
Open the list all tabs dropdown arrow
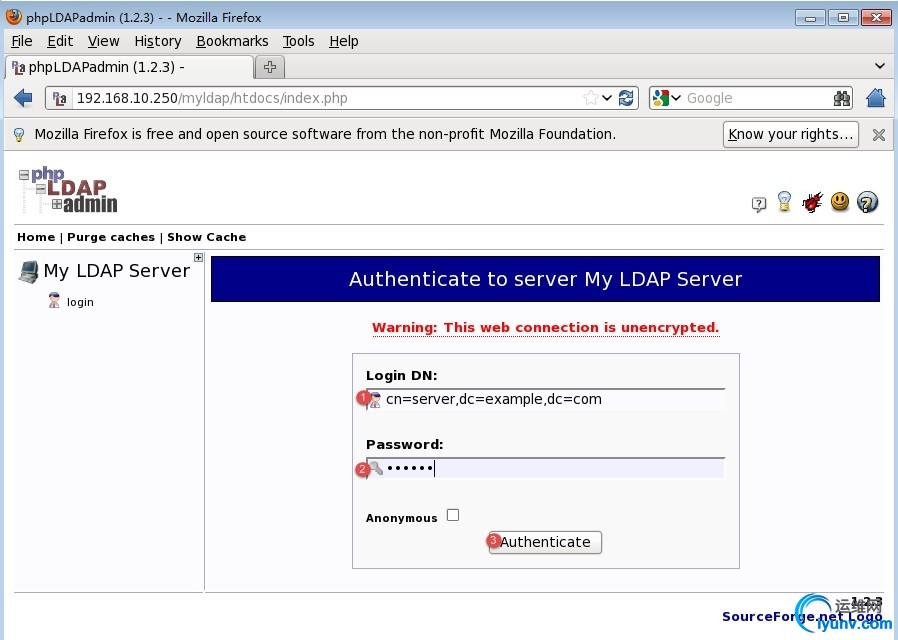click(880, 66)
